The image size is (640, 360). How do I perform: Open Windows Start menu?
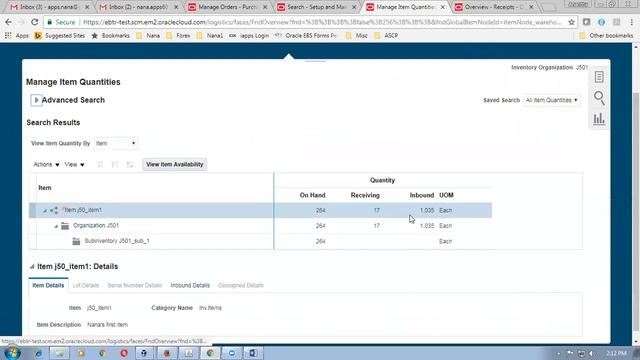[12, 353]
